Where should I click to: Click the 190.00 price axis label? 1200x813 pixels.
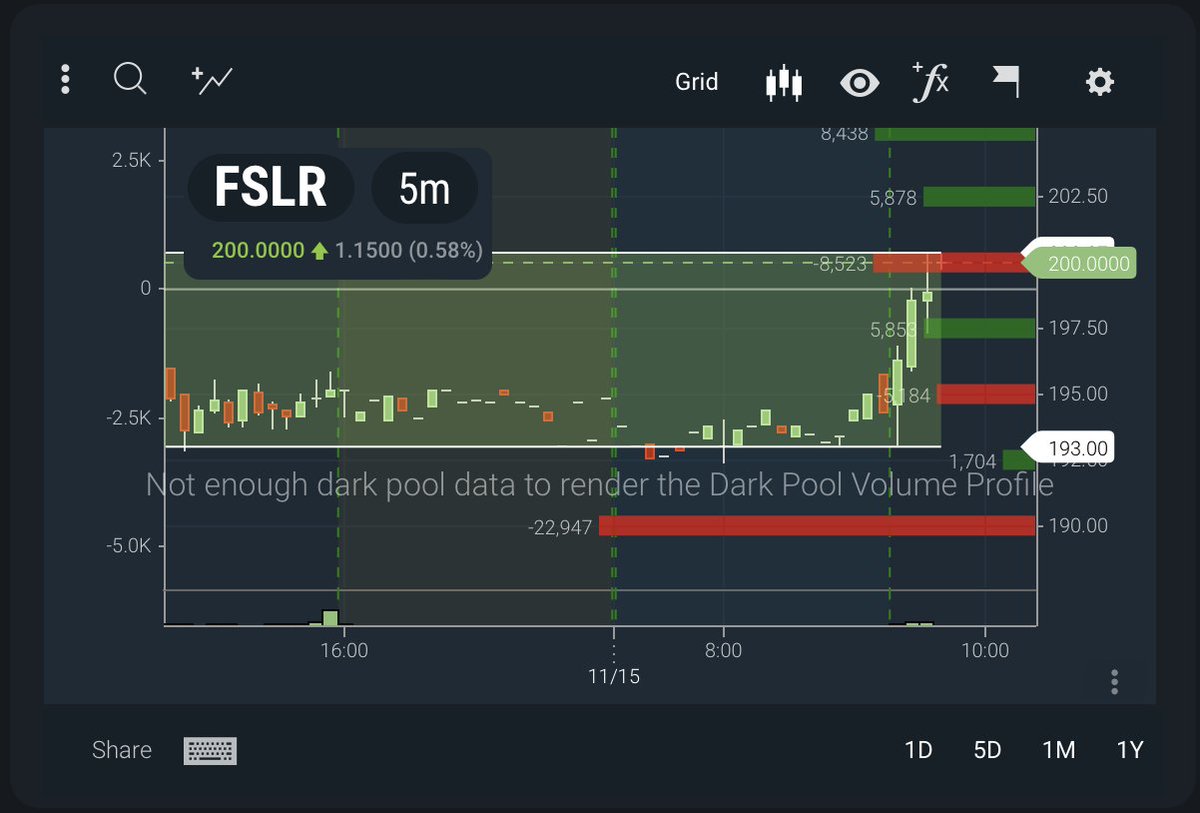1078,525
